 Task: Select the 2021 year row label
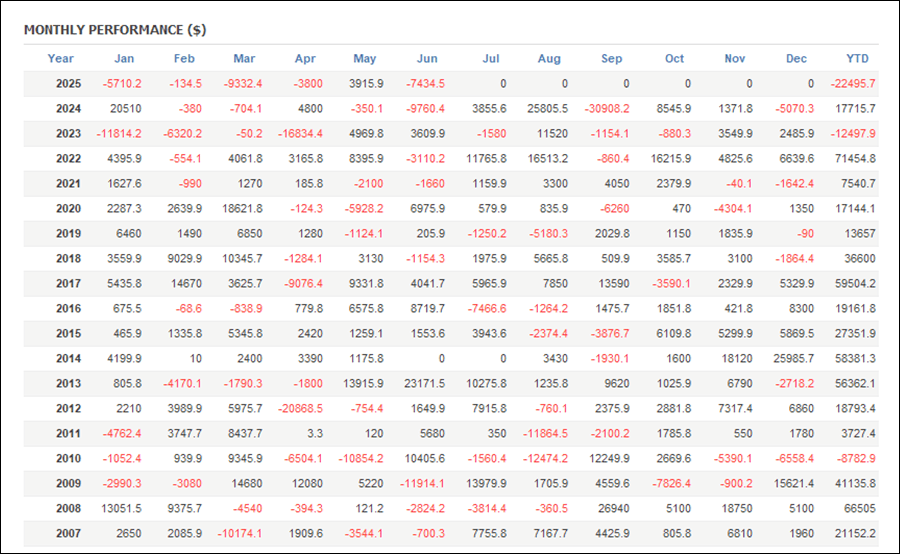pos(68,184)
